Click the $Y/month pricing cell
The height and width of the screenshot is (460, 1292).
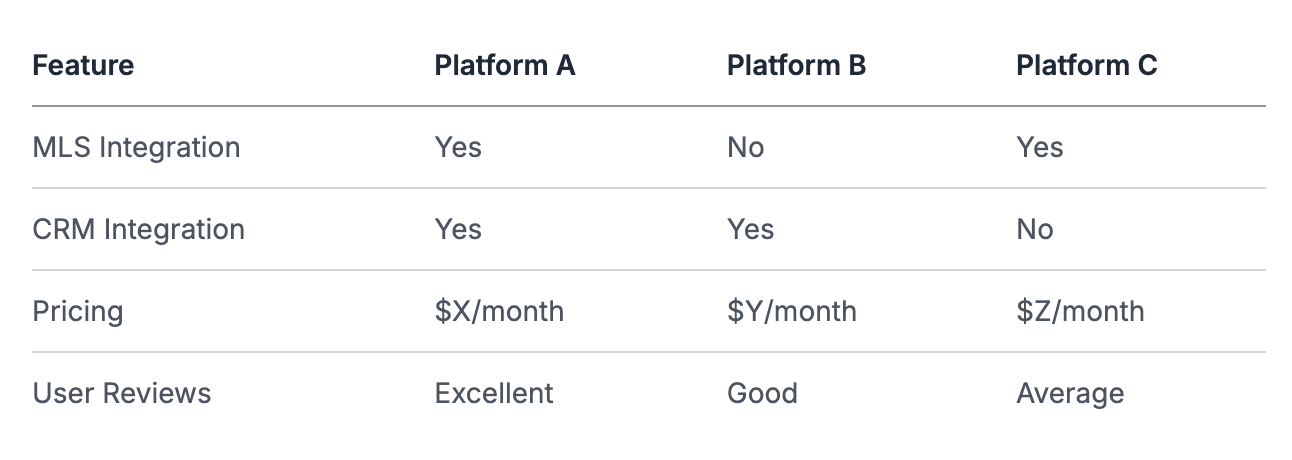pos(791,311)
